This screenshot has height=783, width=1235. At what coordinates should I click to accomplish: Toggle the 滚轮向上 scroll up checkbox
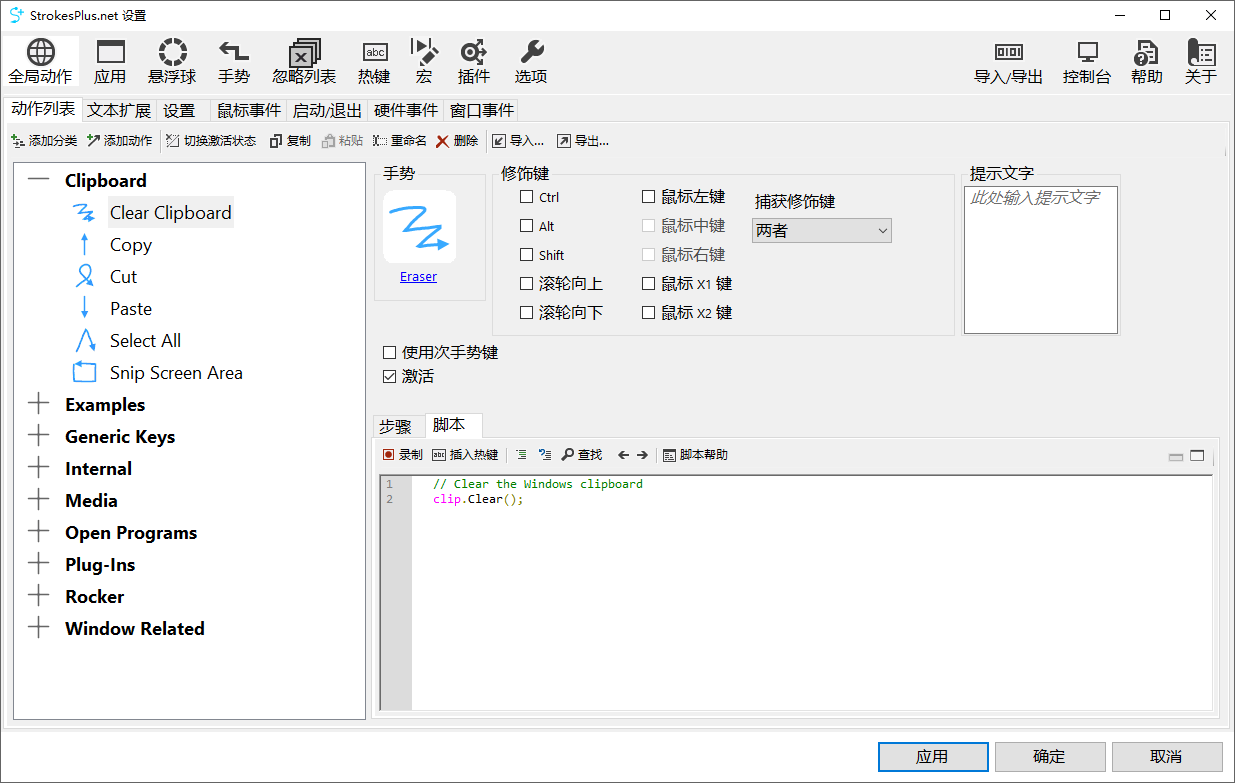tap(527, 284)
